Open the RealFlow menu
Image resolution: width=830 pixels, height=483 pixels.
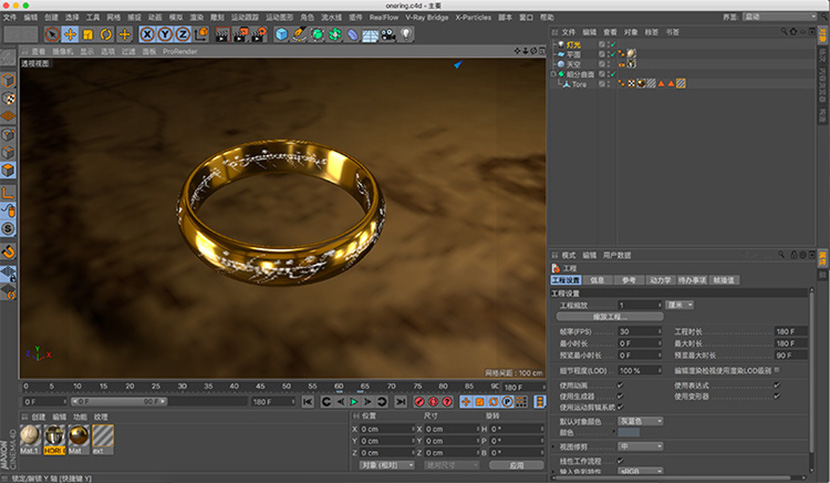(384, 17)
